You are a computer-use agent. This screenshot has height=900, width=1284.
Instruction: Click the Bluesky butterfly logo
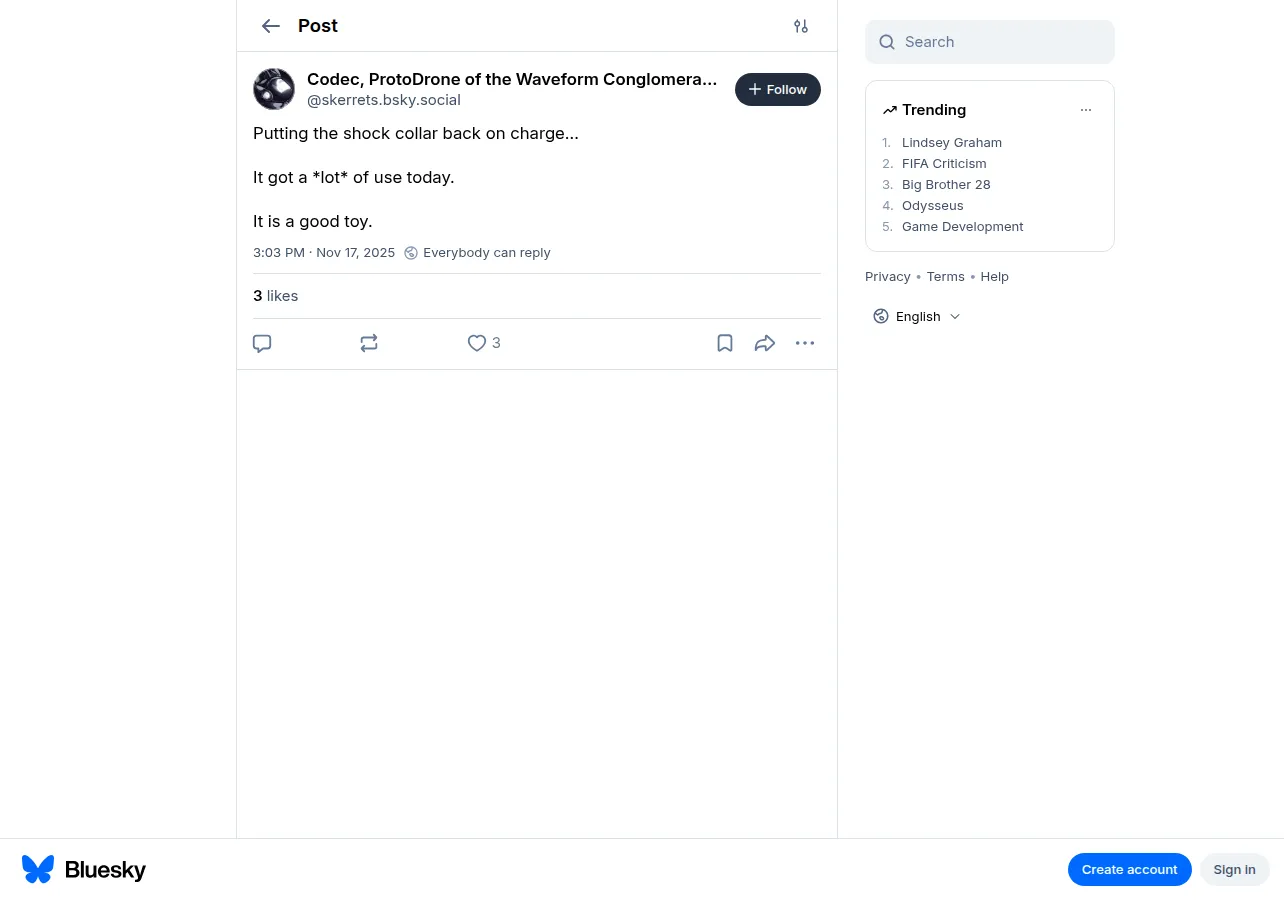[38, 869]
